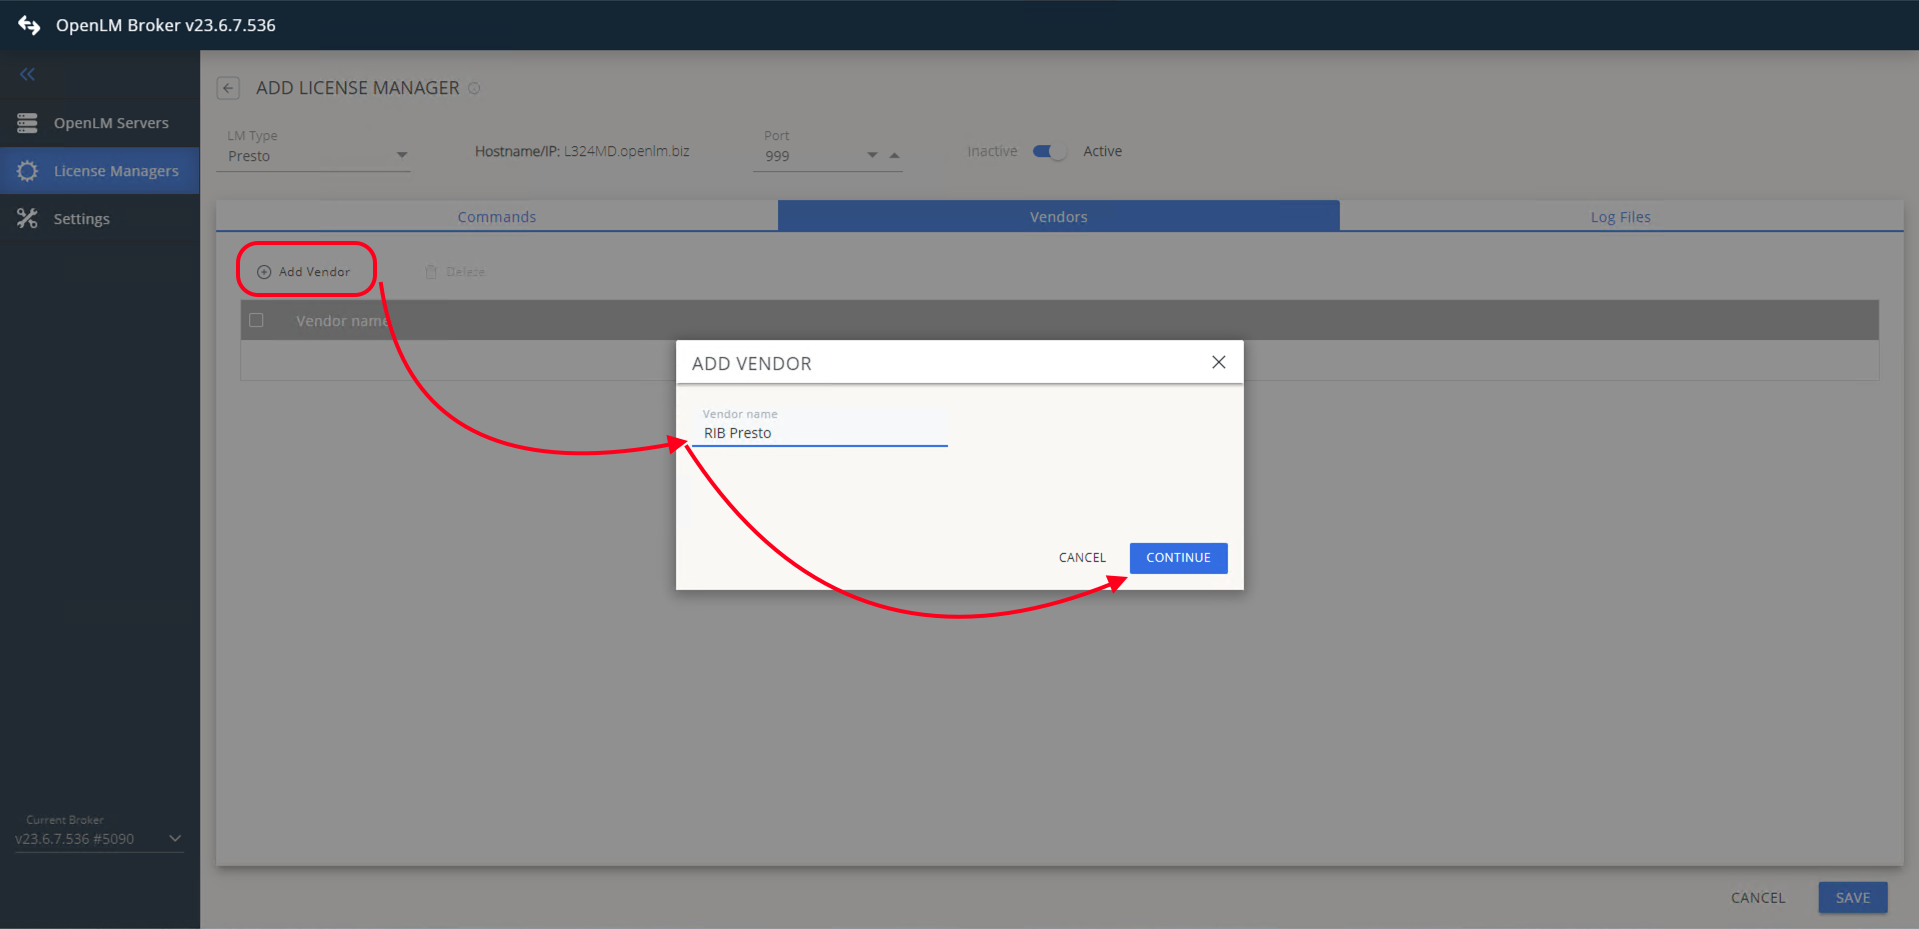This screenshot has height=929, width=1919.
Task: Click the back arrow beside ADD LICENSE MANAGER
Action: coord(228,88)
